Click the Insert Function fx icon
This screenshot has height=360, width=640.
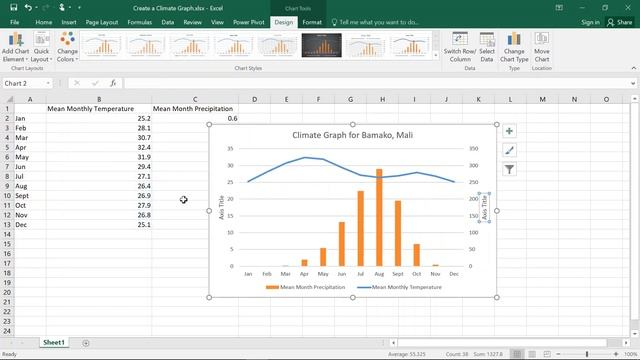click(x=113, y=83)
